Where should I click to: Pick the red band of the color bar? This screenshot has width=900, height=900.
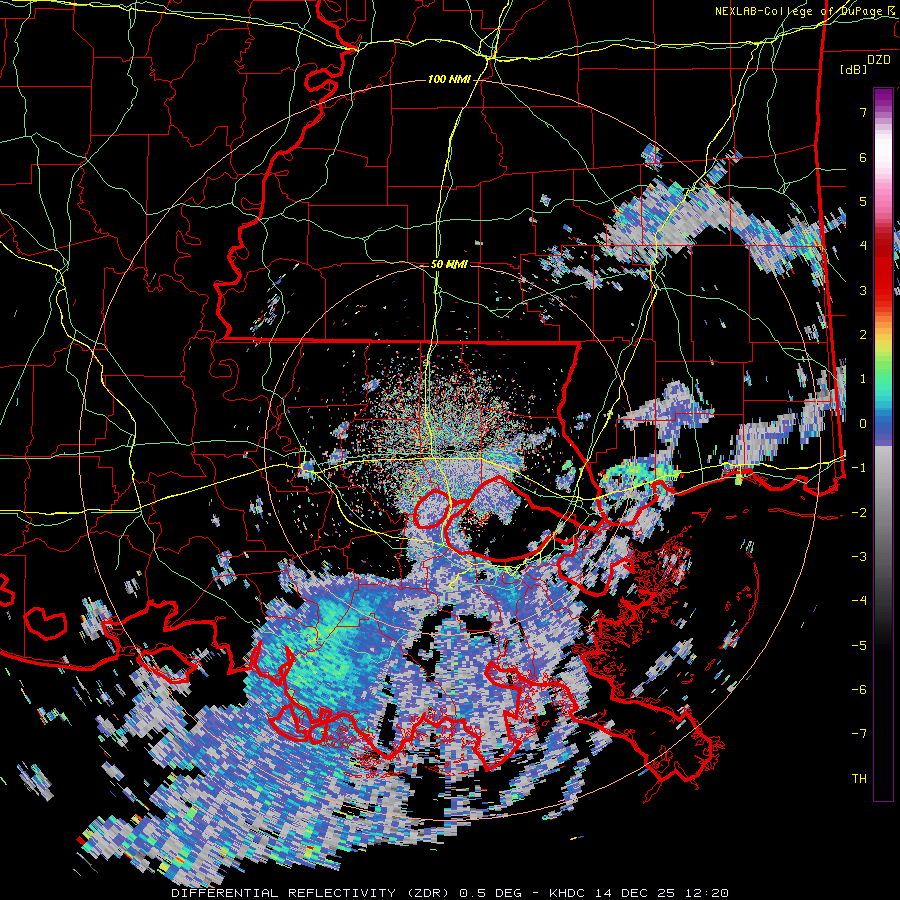click(x=883, y=270)
